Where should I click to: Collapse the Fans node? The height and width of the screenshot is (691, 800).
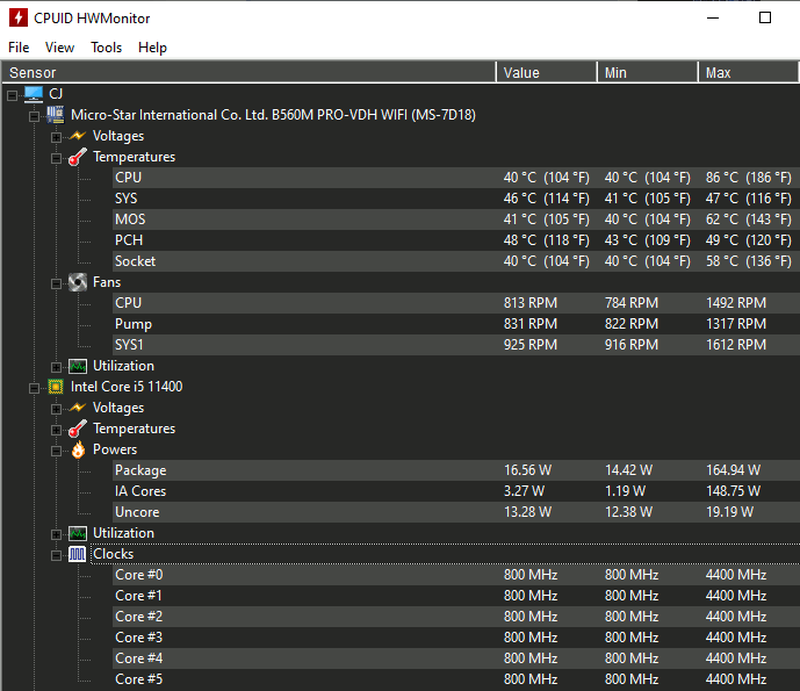(x=56, y=284)
